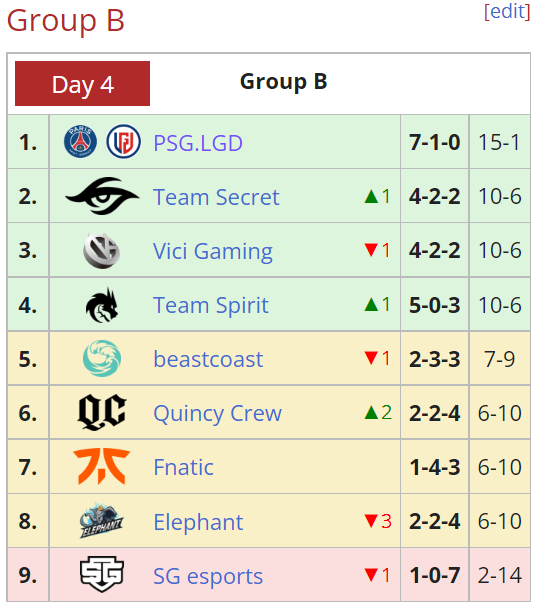Select the Team Spirit dragon logo
Screen dimensions: 539x613
coord(102,305)
